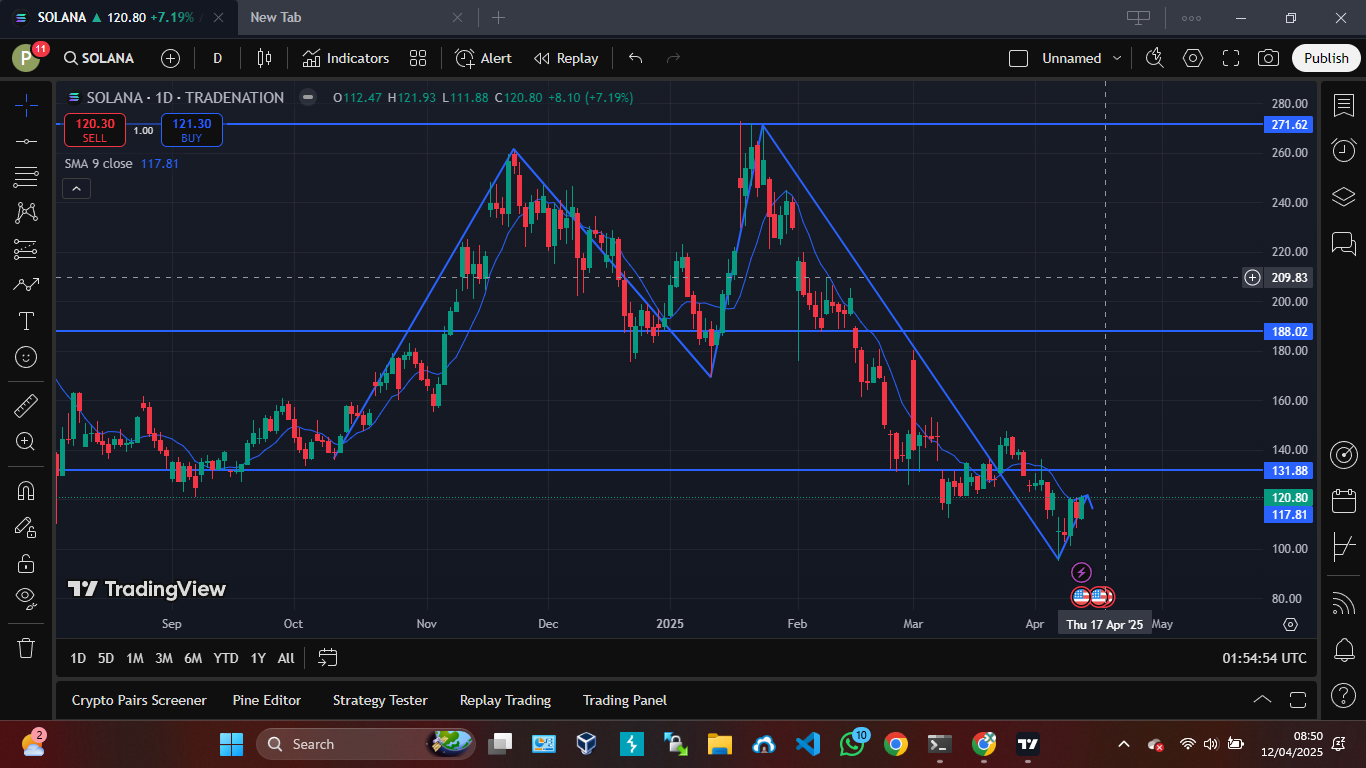Open the Fibonacci retracement tools

pos(27,177)
